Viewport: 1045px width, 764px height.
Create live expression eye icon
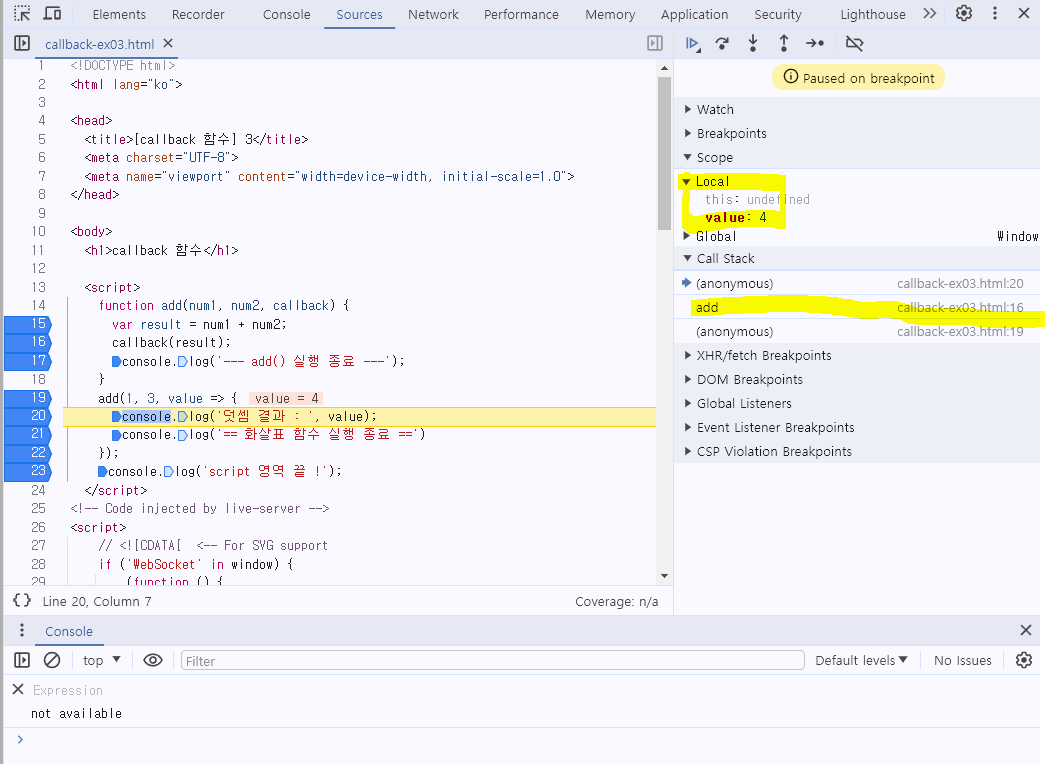[x=153, y=660]
